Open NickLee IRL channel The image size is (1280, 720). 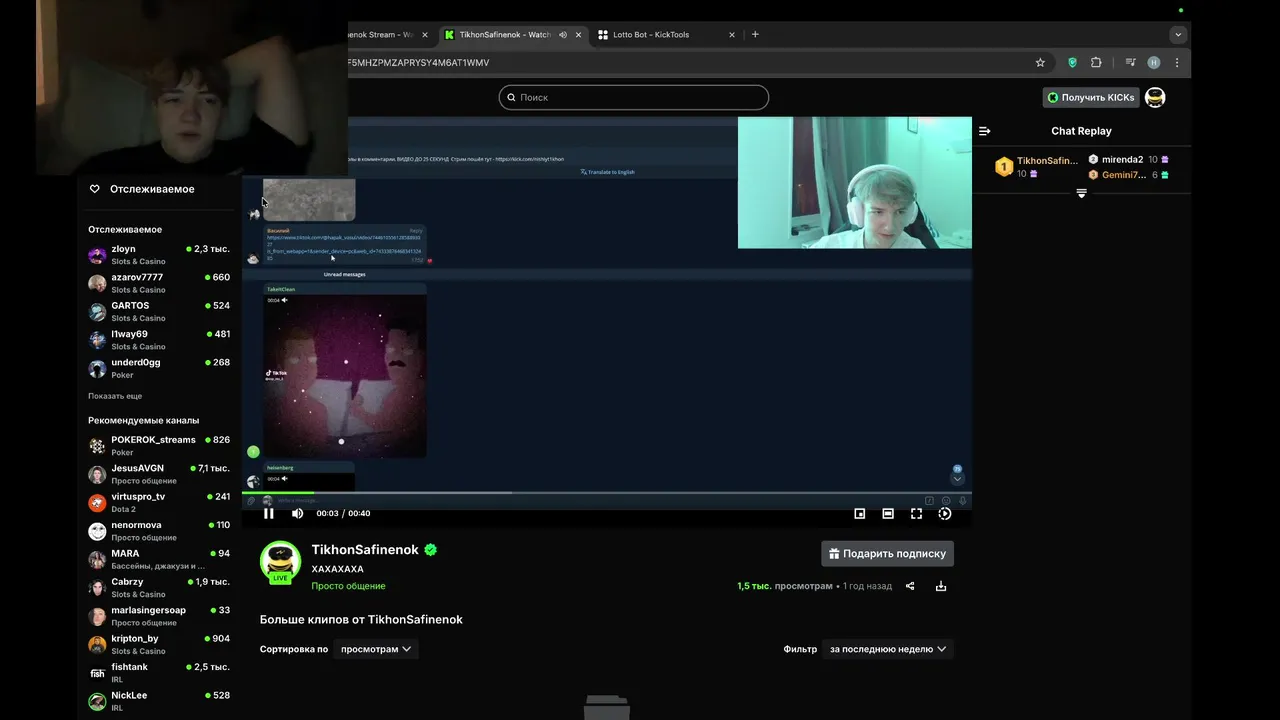click(159, 701)
